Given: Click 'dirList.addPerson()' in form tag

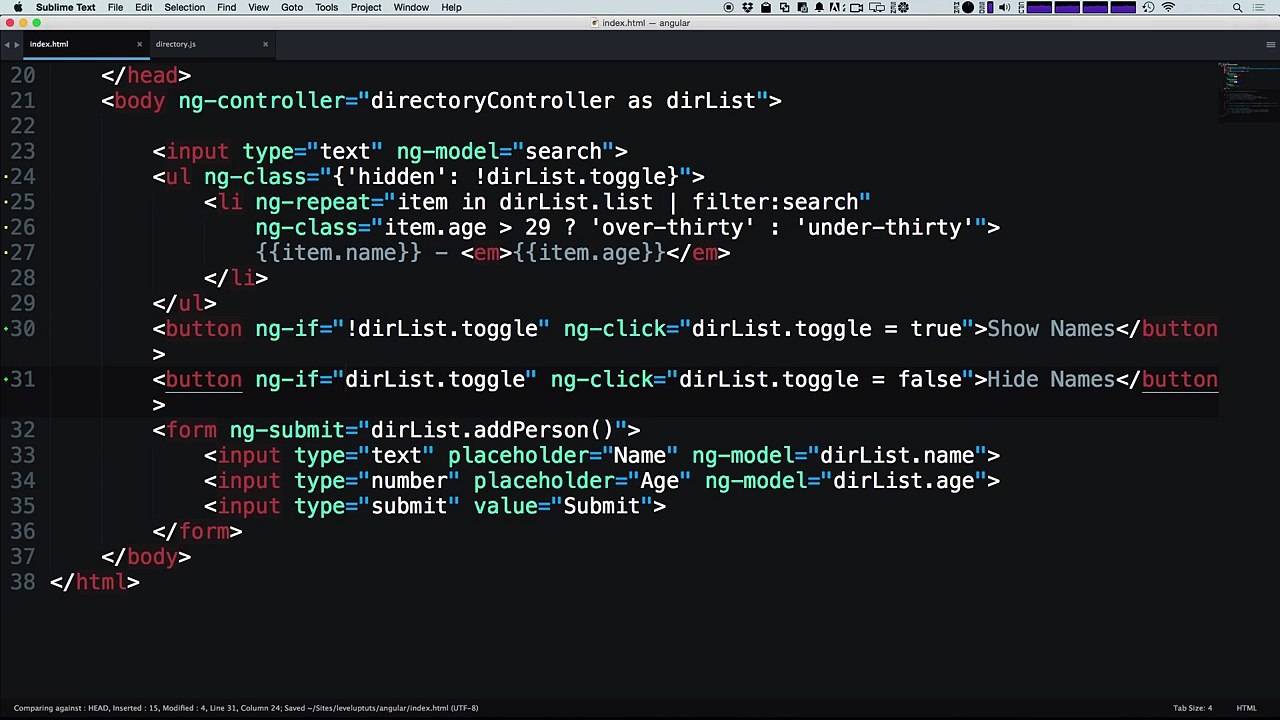Looking at the screenshot, I should tap(492, 430).
